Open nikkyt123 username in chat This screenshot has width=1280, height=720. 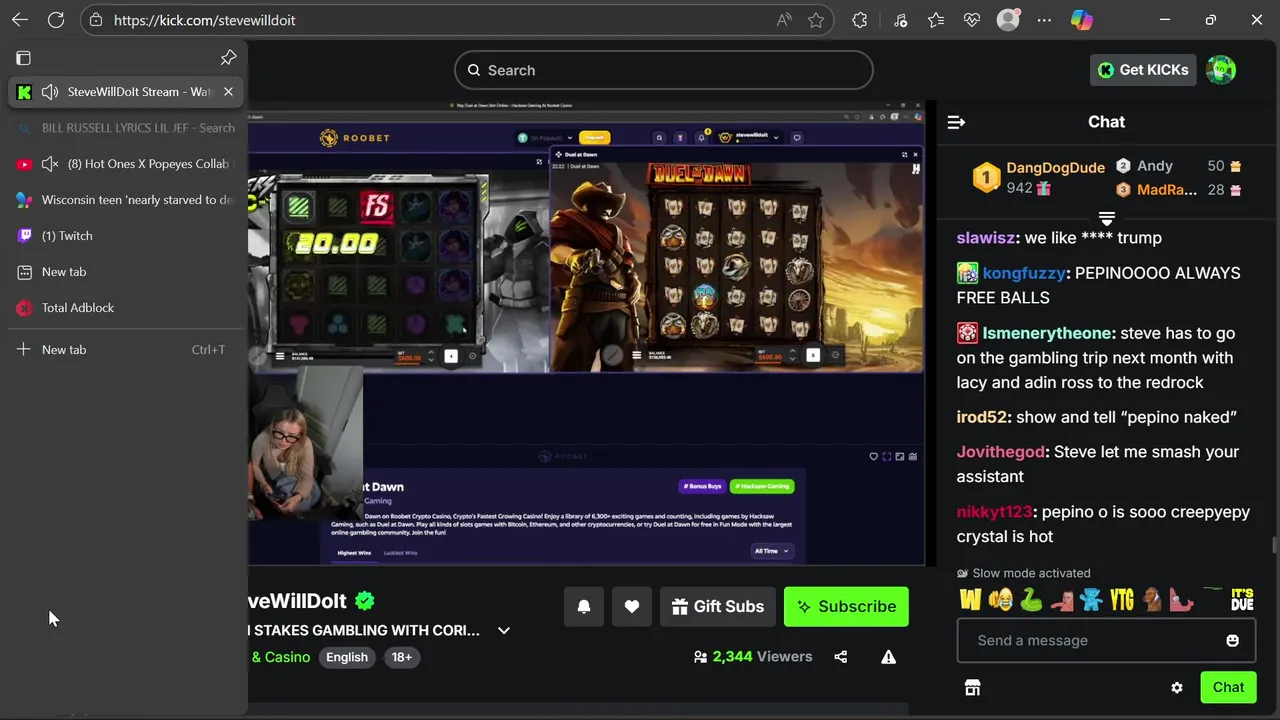coord(993,512)
